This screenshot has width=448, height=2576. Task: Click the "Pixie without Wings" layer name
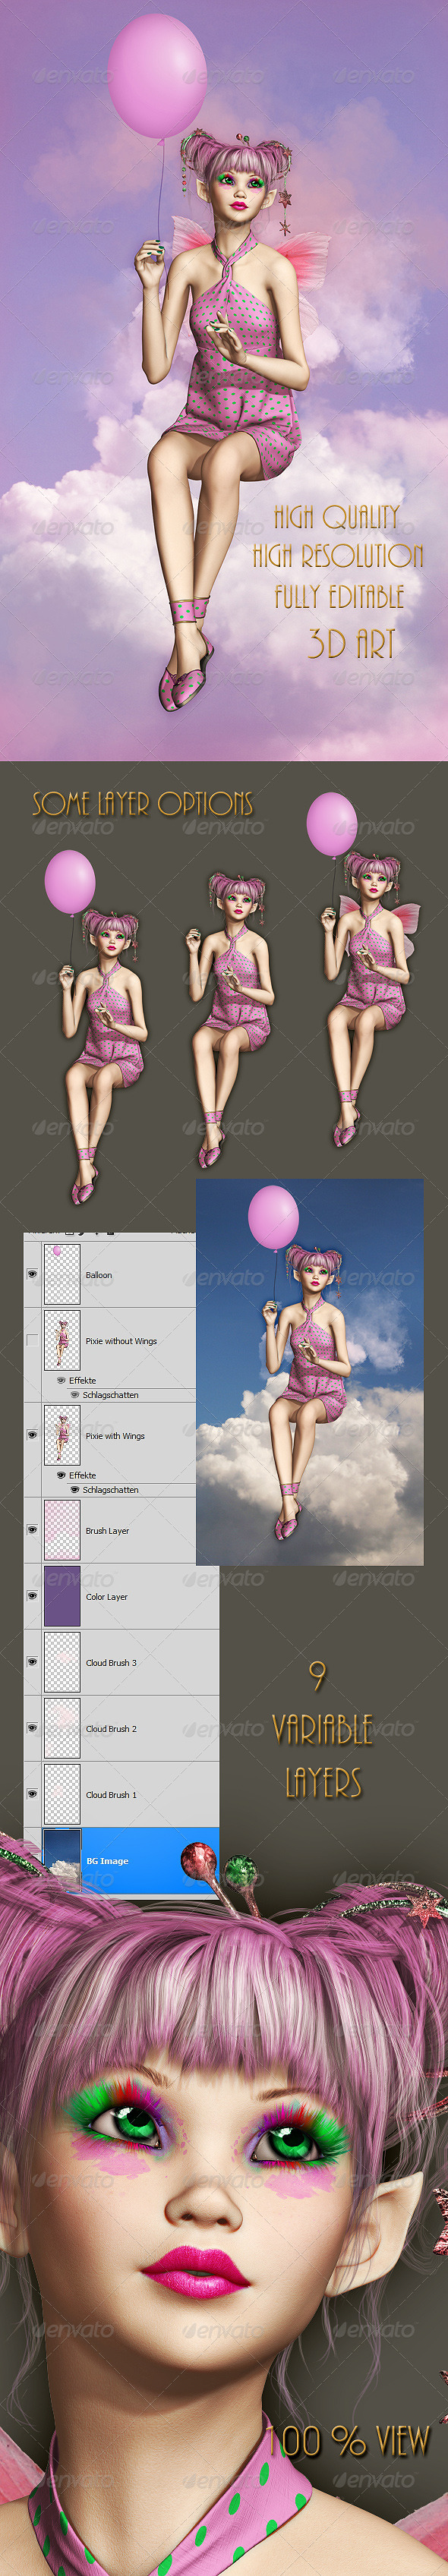click(121, 1341)
